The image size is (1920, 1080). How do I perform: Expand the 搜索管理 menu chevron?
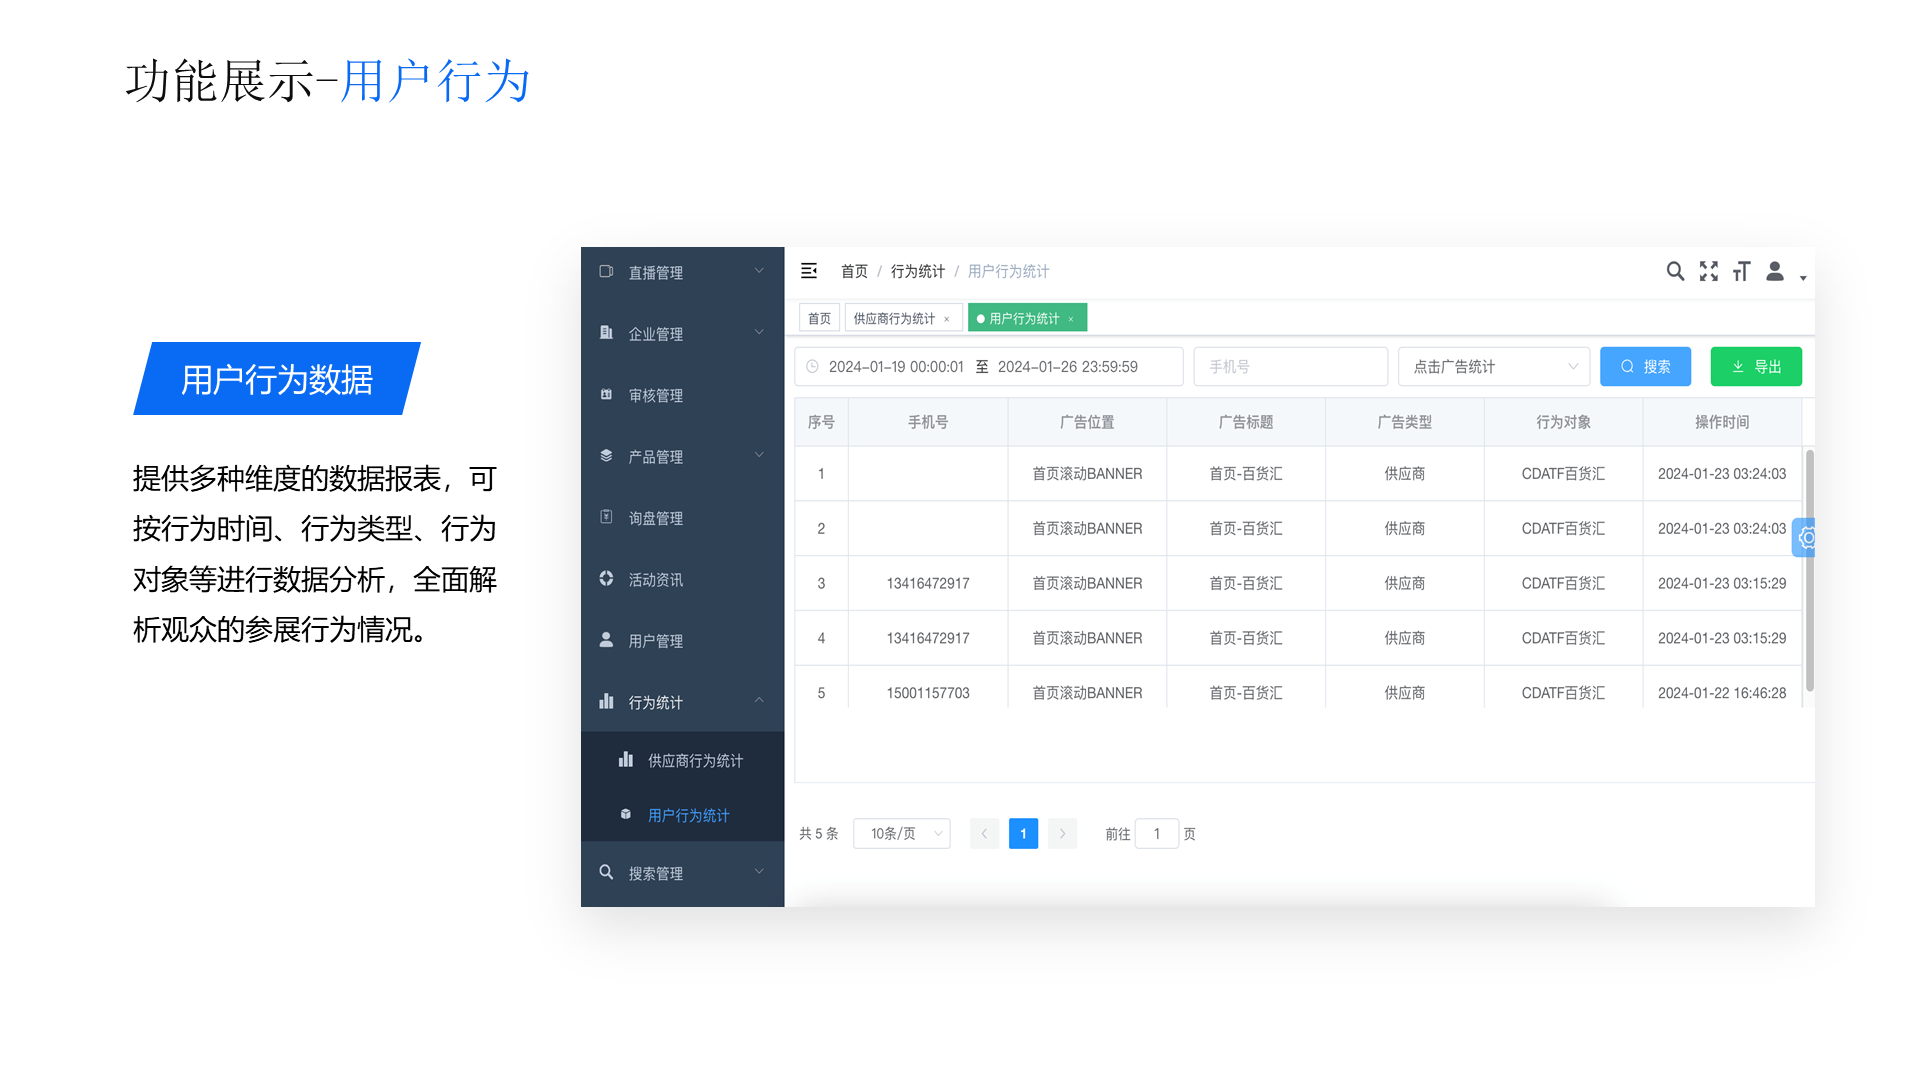(758, 872)
